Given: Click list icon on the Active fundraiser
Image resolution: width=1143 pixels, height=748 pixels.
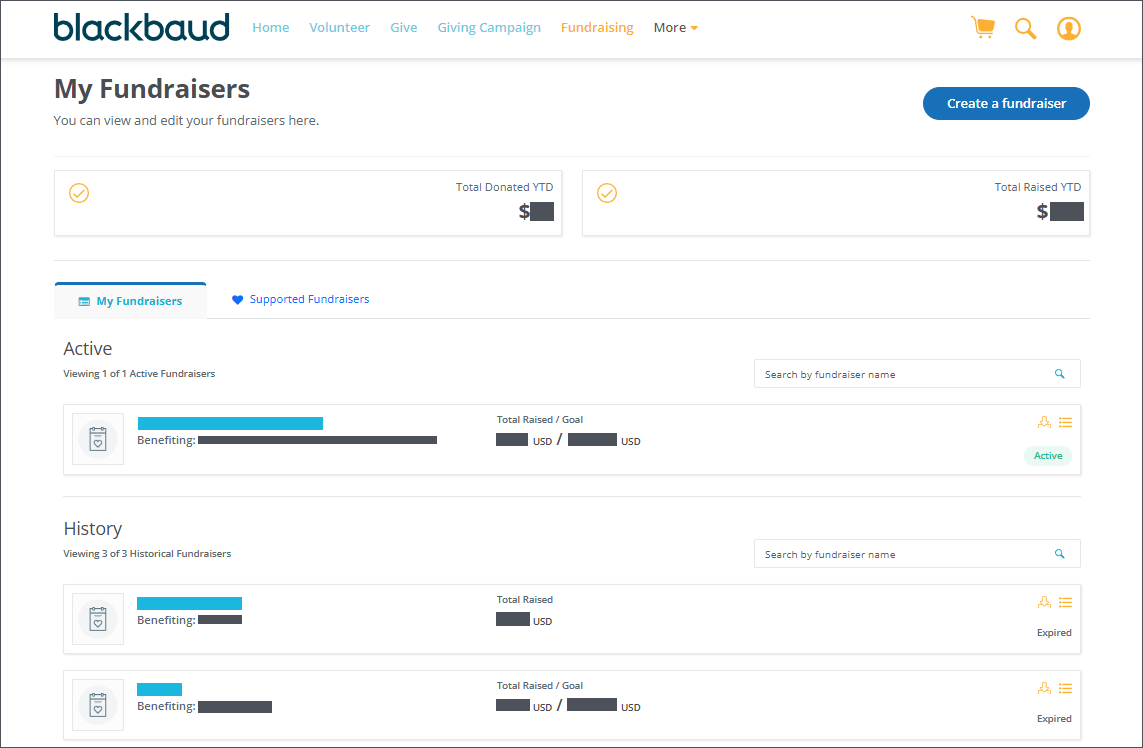Looking at the screenshot, I should pyautogui.click(x=1065, y=422).
